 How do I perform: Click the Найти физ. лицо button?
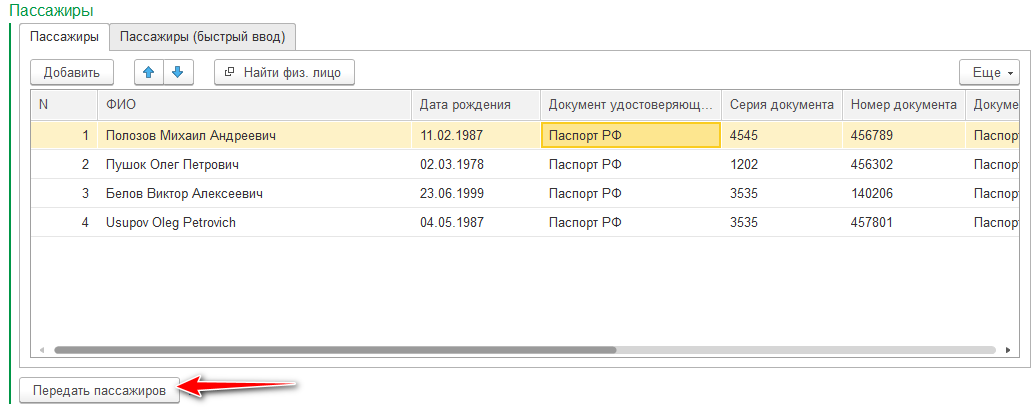[x=284, y=72]
